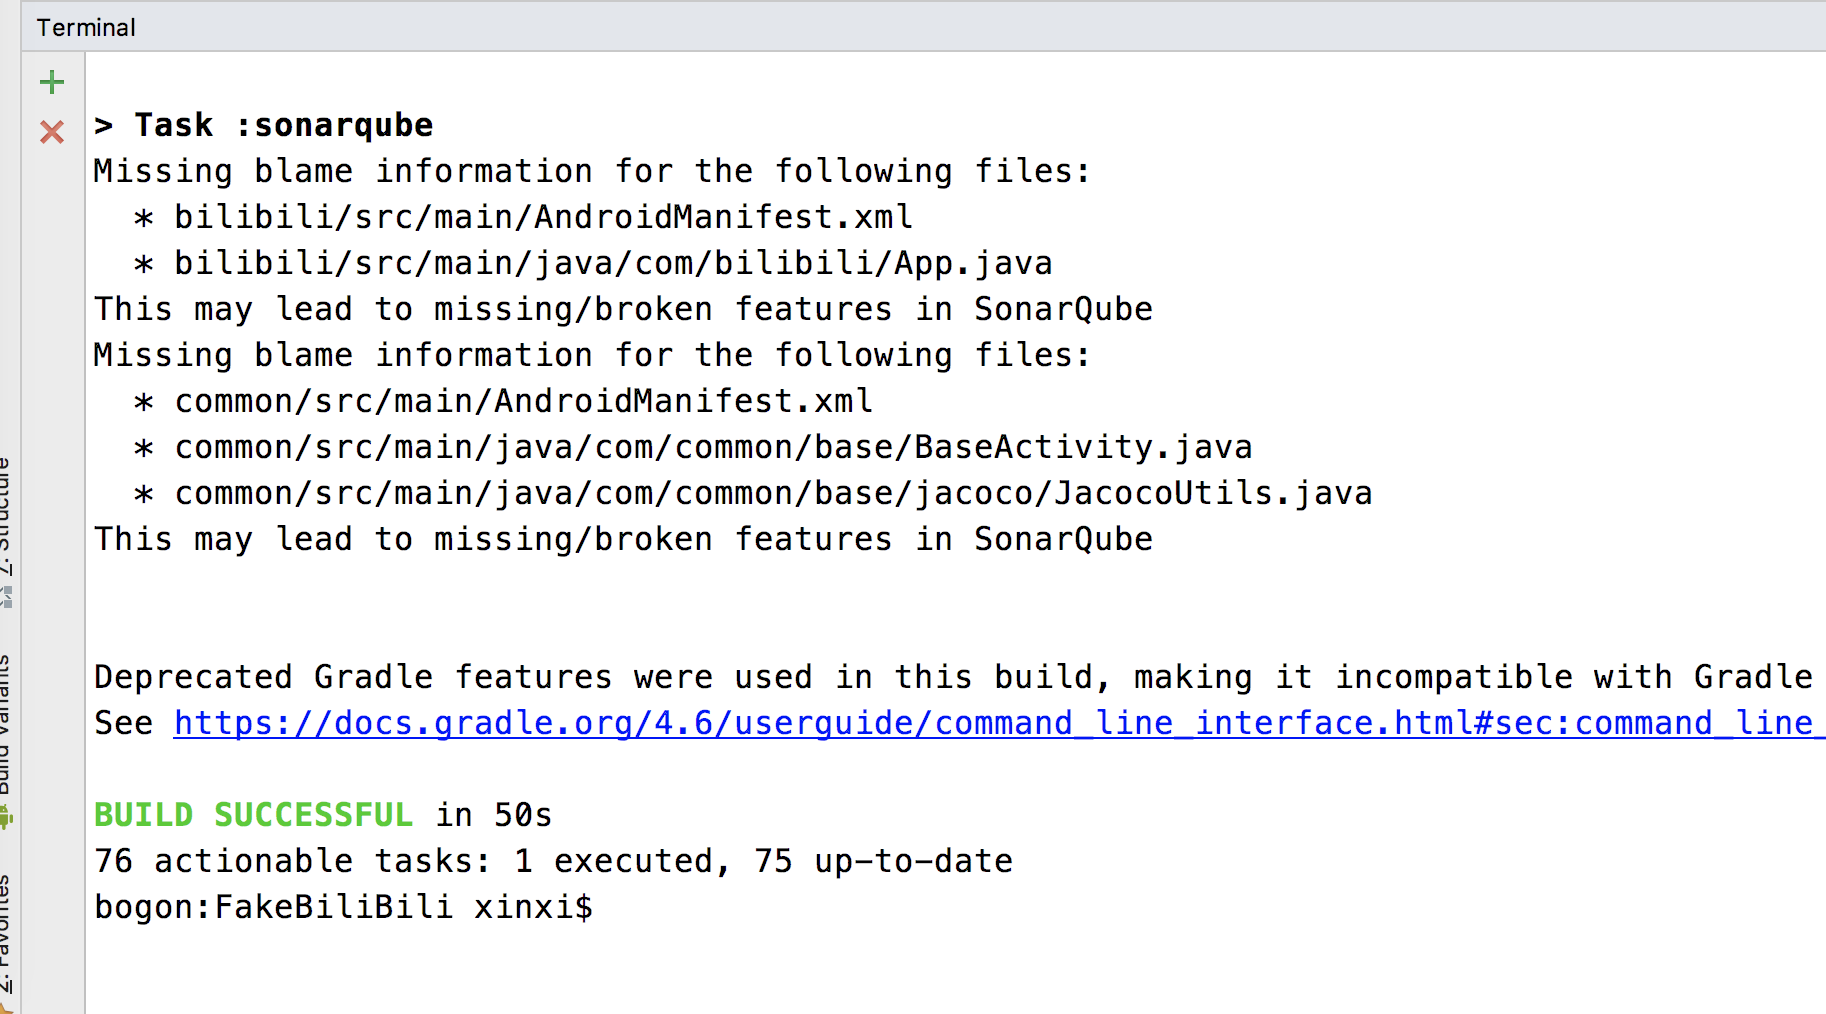Show the Build Variants side tab

point(6,725)
